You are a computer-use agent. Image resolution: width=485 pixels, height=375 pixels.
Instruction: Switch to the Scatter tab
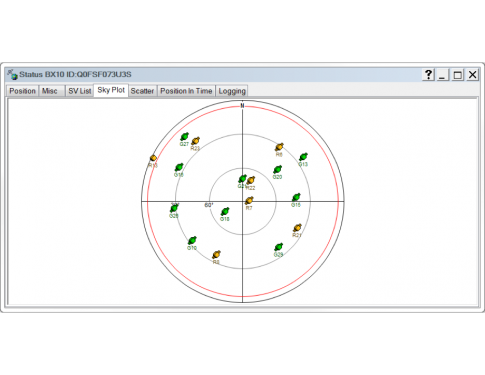pyautogui.click(x=142, y=91)
